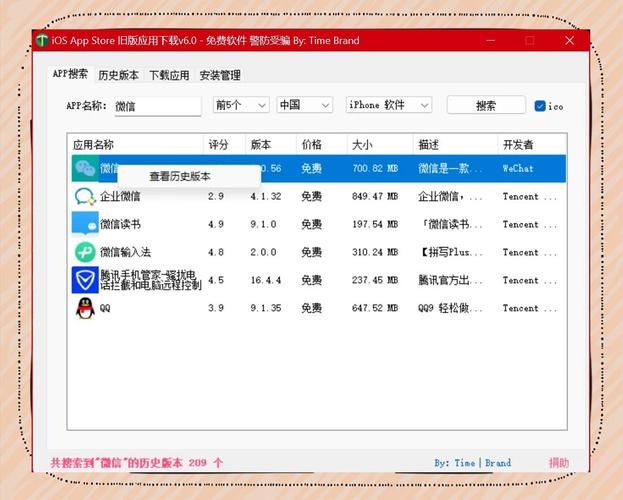Sort by the 应用名称 column header
The height and width of the screenshot is (500, 623).
[135, 145]
